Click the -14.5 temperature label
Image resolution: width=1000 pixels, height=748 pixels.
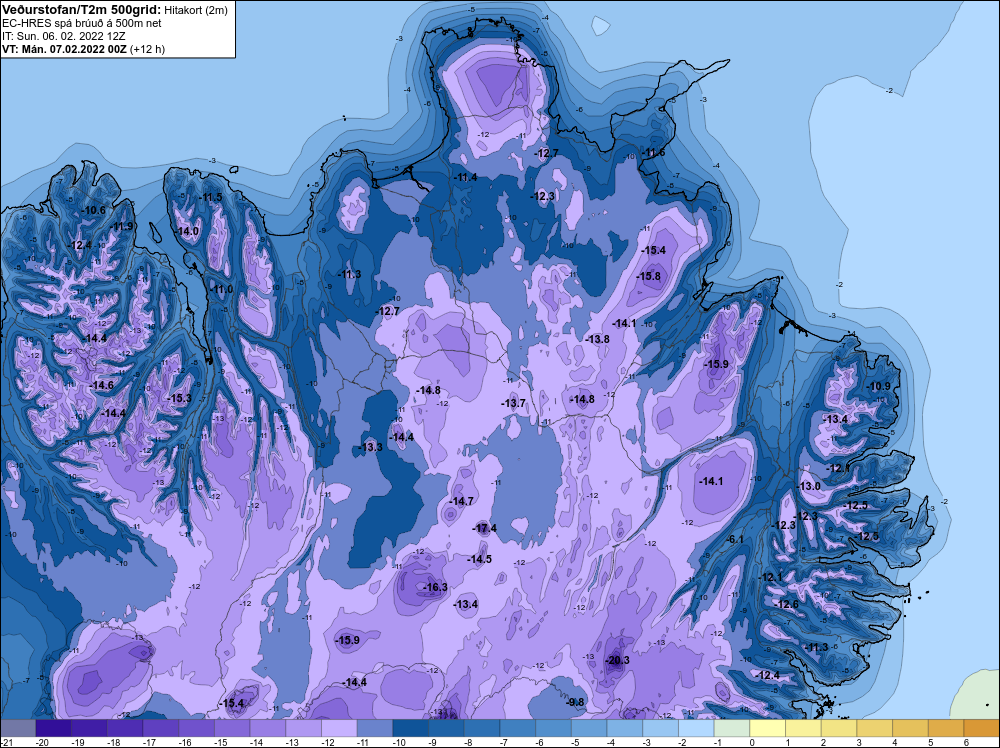click(480, 559)
